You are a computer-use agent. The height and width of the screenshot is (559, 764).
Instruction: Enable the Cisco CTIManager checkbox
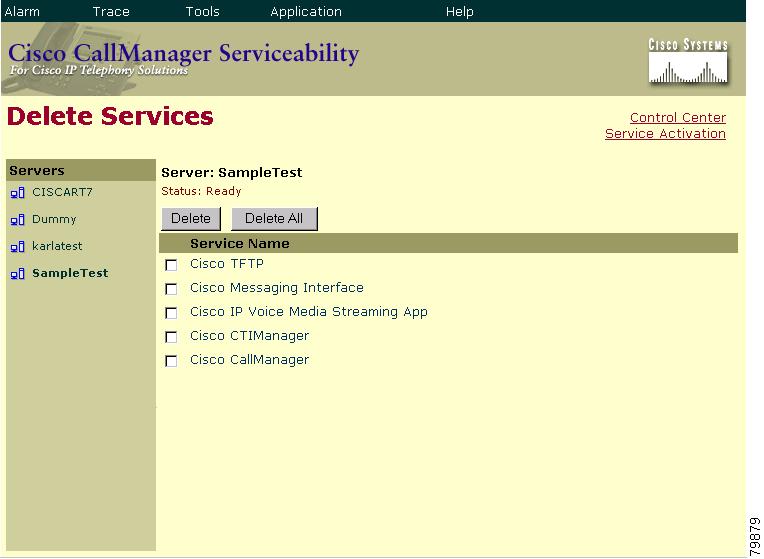171,337
